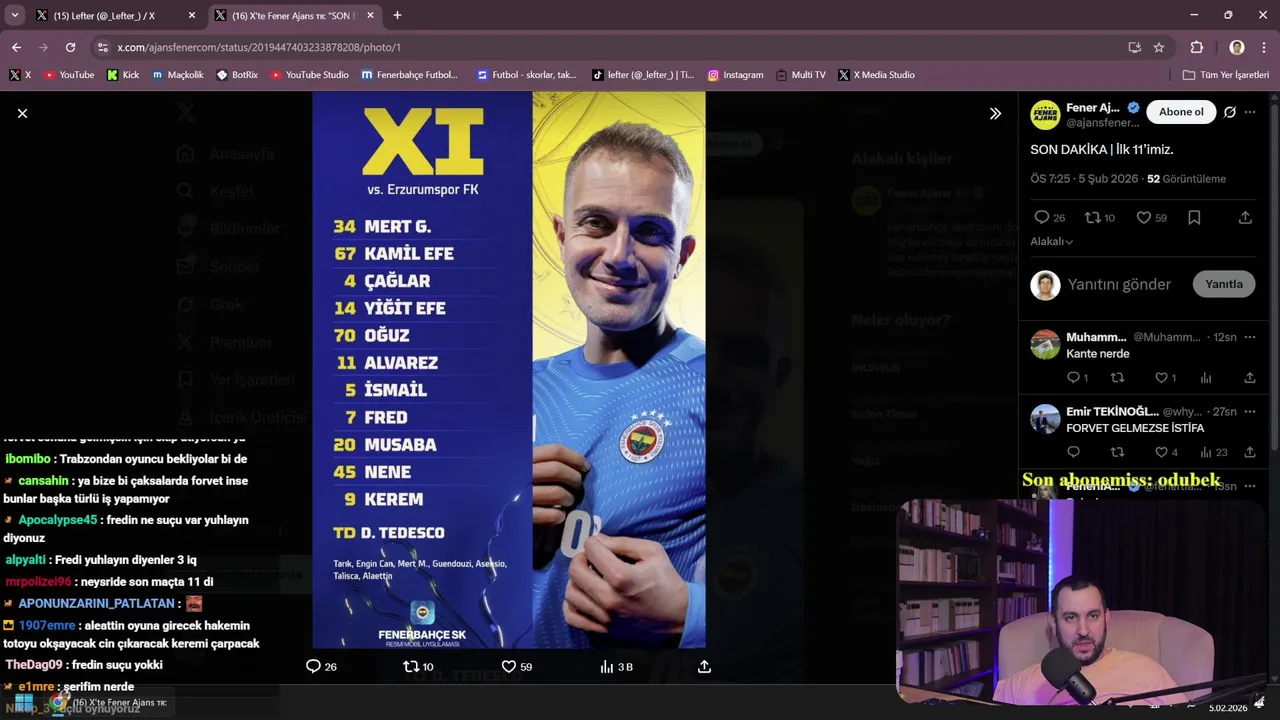Open the Fener Ajans profile avatar
This screenshot has width=1280, height=720.
pos(1045,115)
